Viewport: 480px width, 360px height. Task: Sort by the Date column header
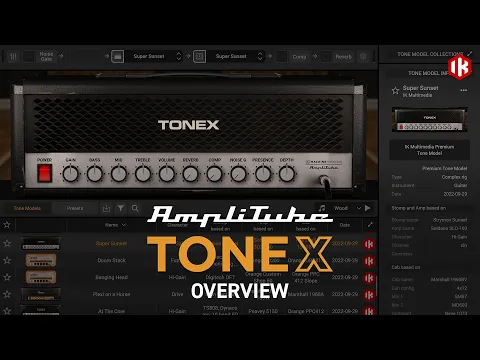click(x=345, y=225)
